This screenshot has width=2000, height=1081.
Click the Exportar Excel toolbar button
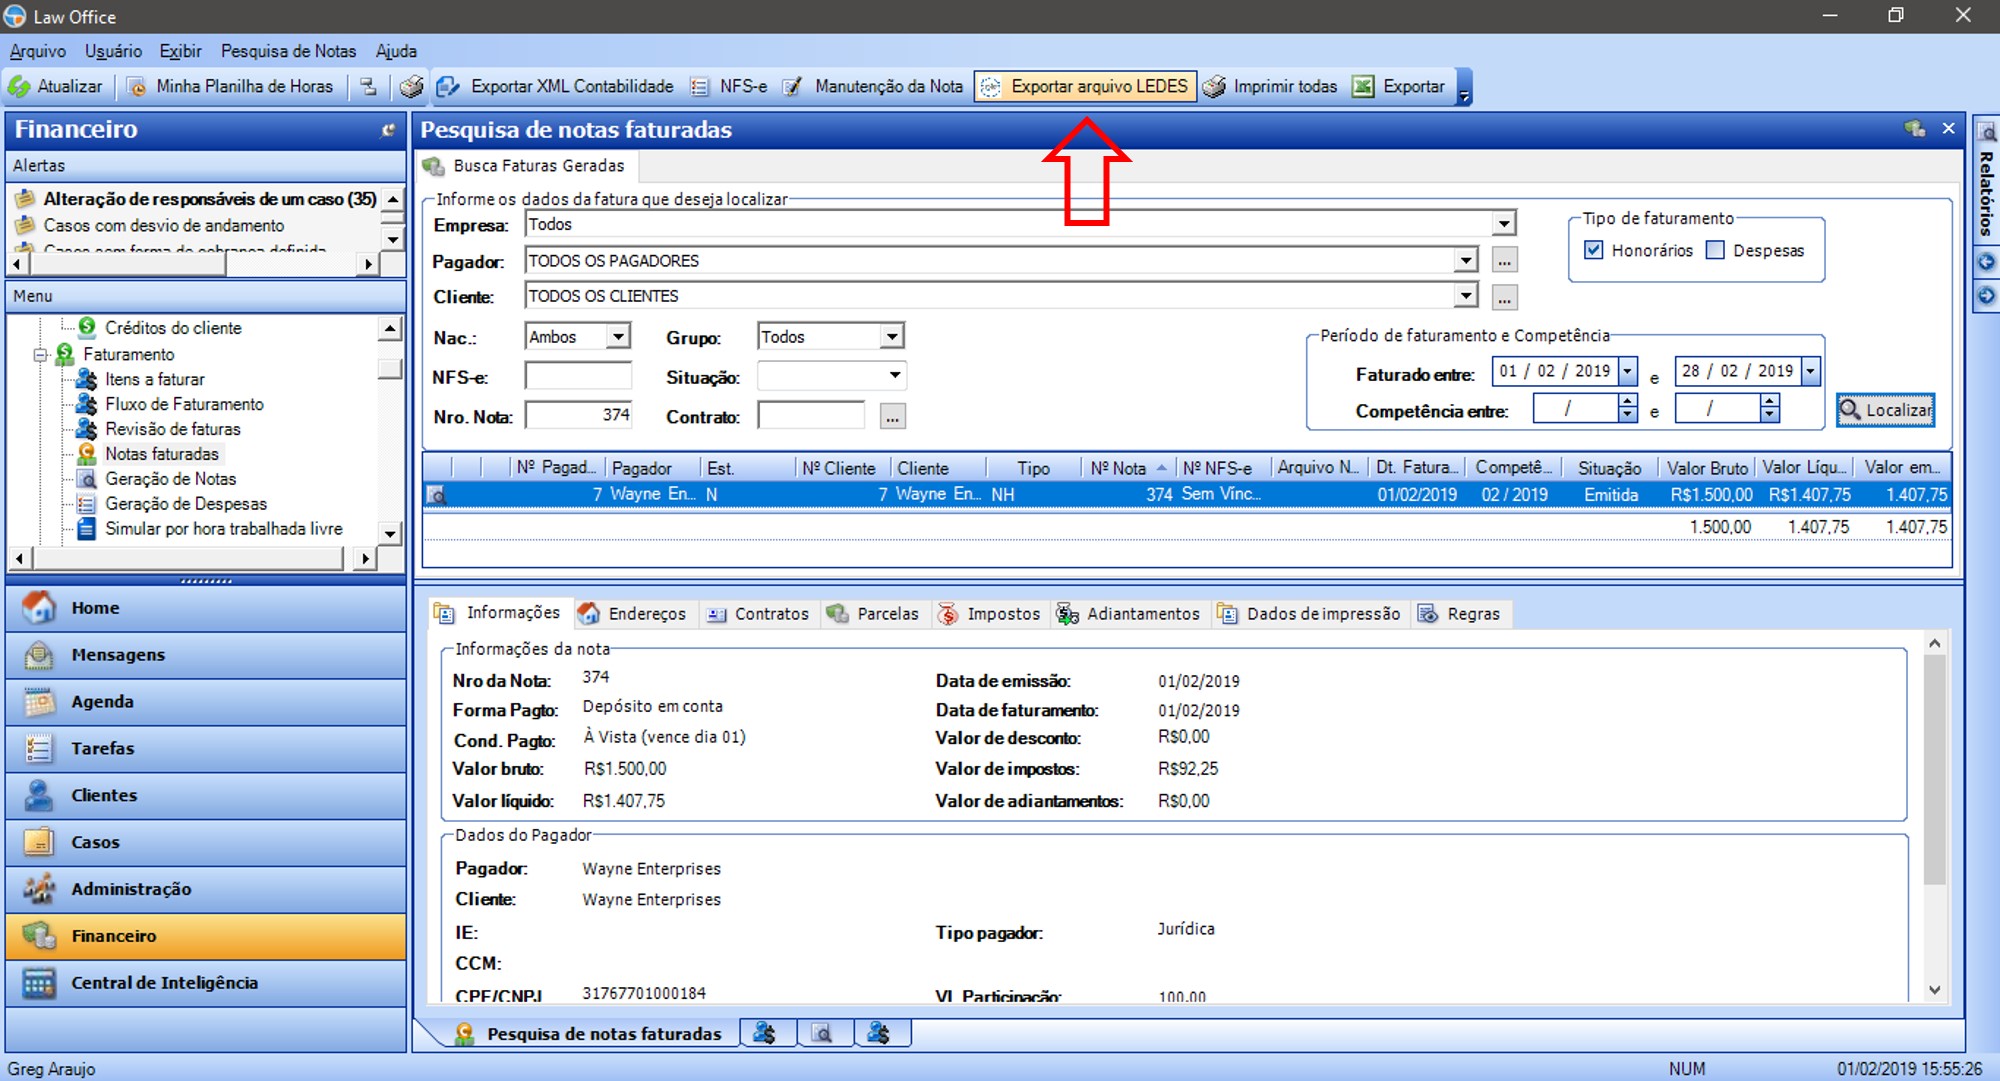pyautogui.click(x=1399, y=87)
